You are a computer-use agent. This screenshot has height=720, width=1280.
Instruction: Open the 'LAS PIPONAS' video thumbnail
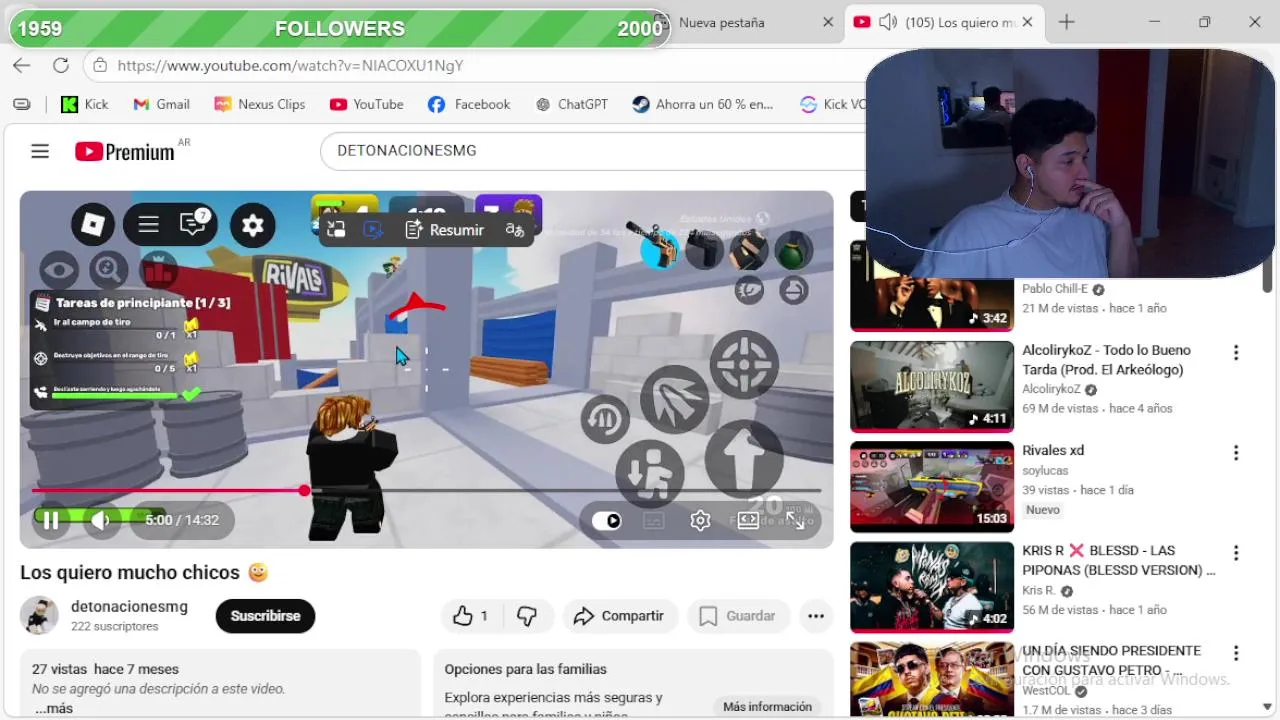(x=932, y=586)
